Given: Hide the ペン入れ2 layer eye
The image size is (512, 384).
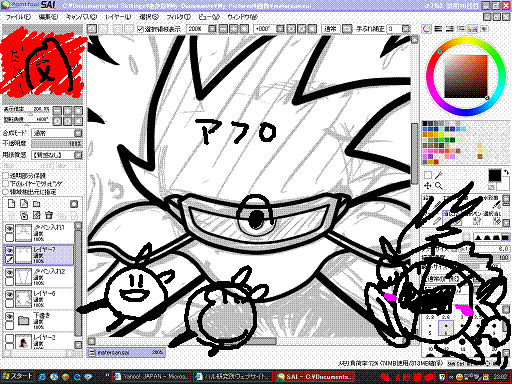Looking at the screenshot, I should click(10, 273).
